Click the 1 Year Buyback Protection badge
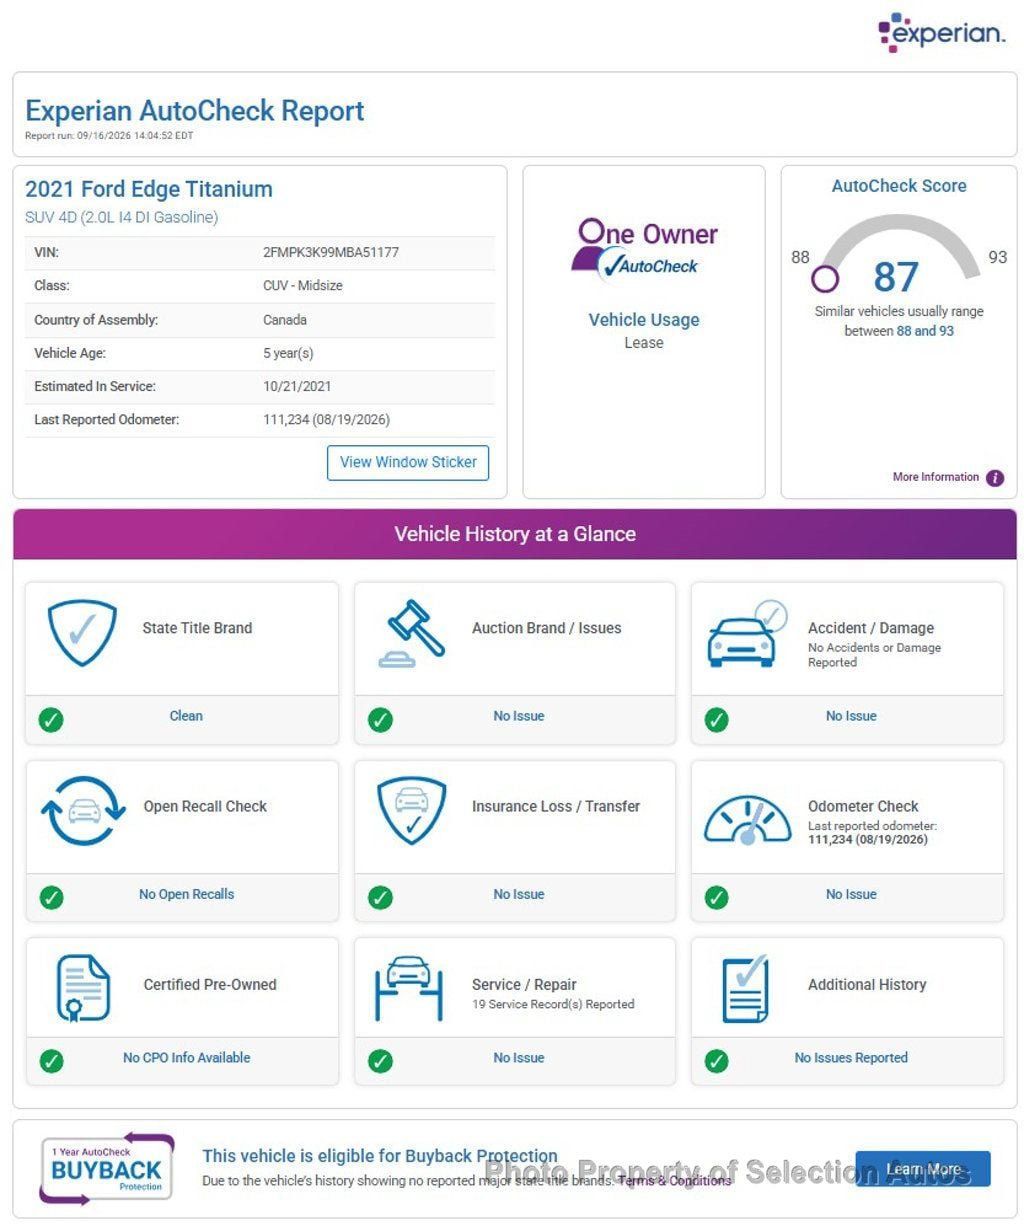This screenshot has height=1226, width=1024. click(x=107, y=1168)
